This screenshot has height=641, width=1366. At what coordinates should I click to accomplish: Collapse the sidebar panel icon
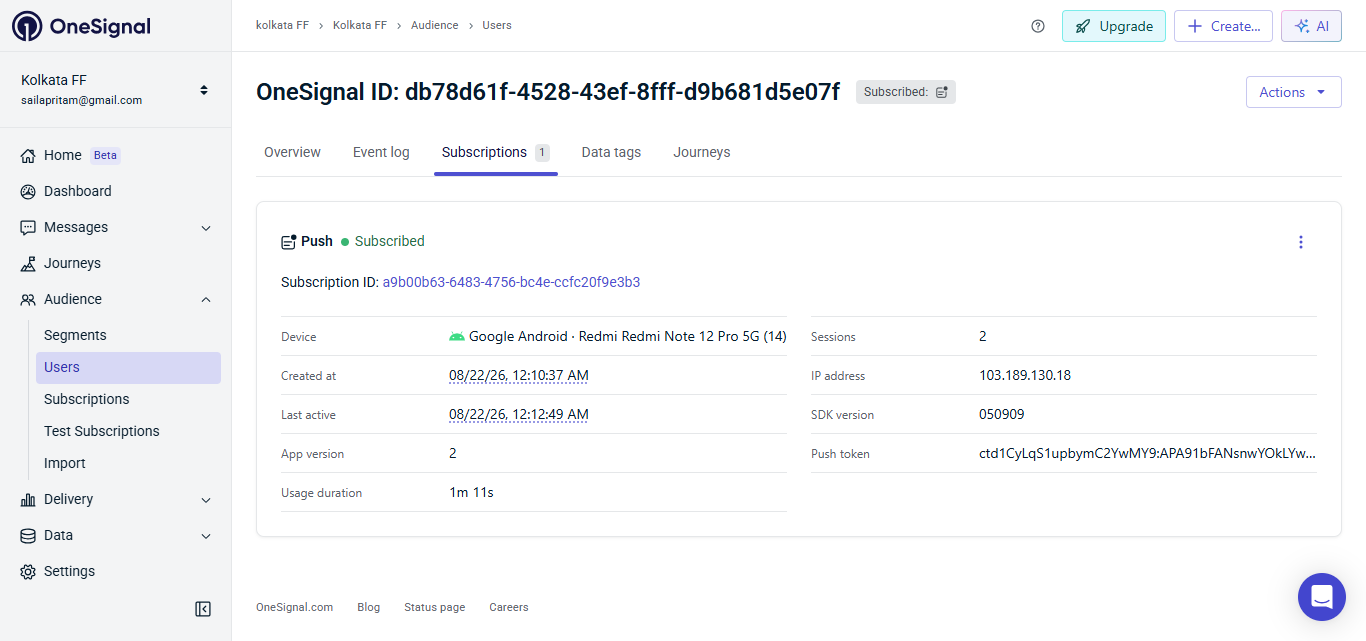(x=203, y=609)
